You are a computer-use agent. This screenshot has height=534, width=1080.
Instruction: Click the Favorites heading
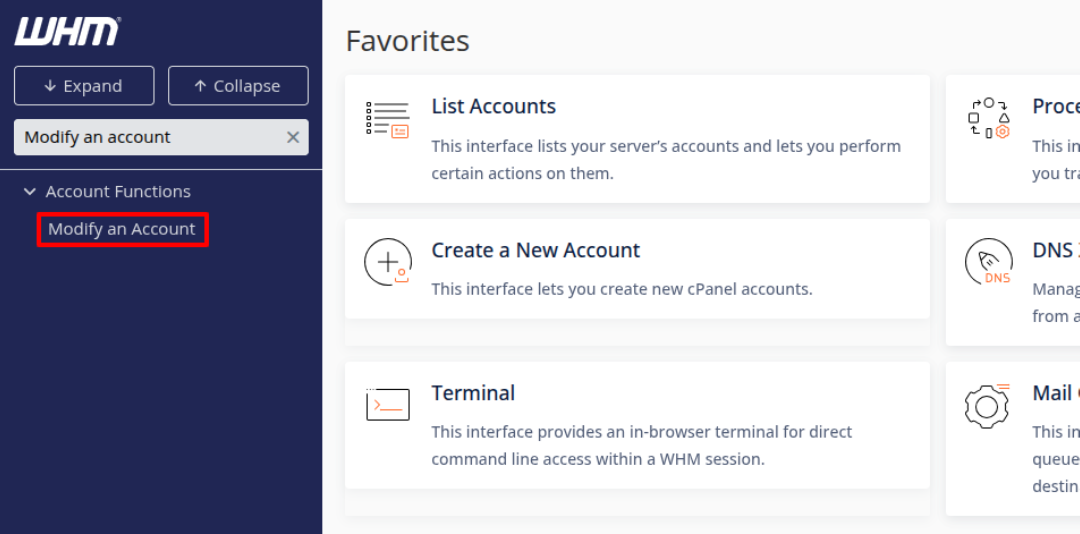407,41
